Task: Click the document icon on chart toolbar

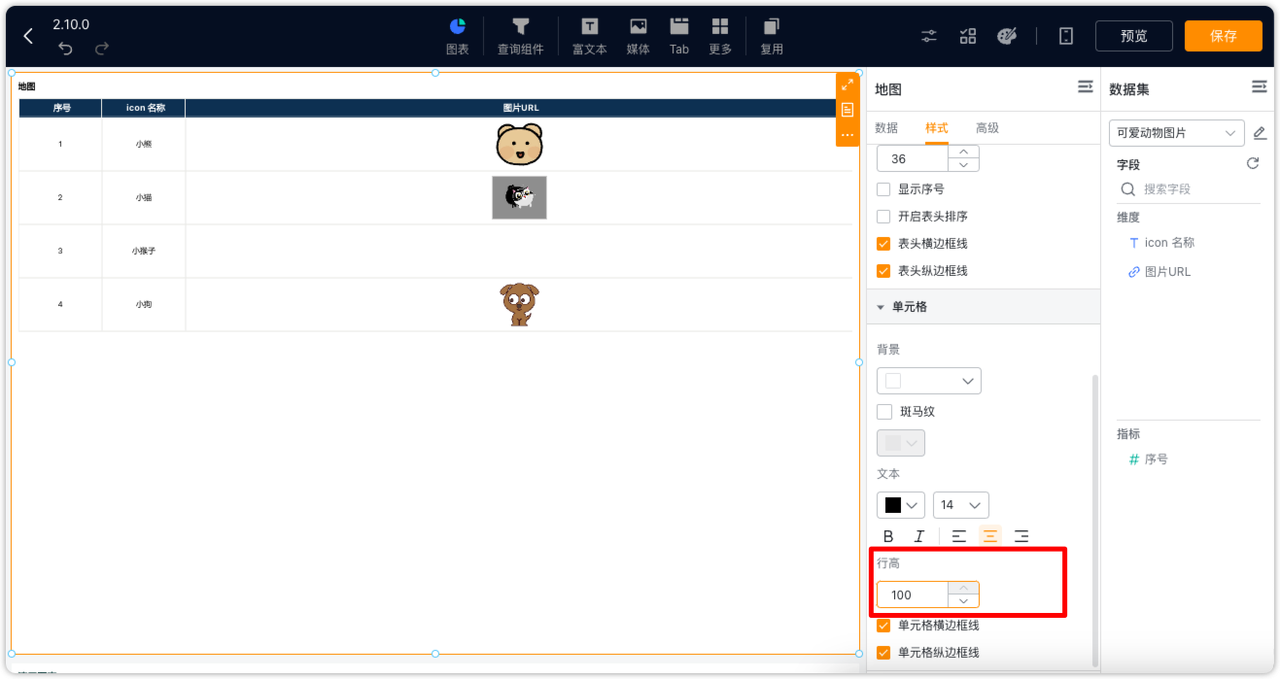Action: click(847, 109)
